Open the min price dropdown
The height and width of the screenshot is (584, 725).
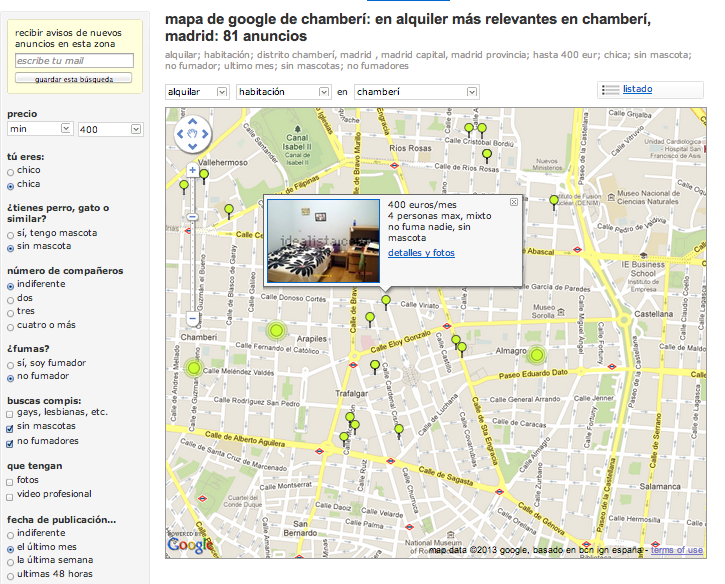[40, 129]
